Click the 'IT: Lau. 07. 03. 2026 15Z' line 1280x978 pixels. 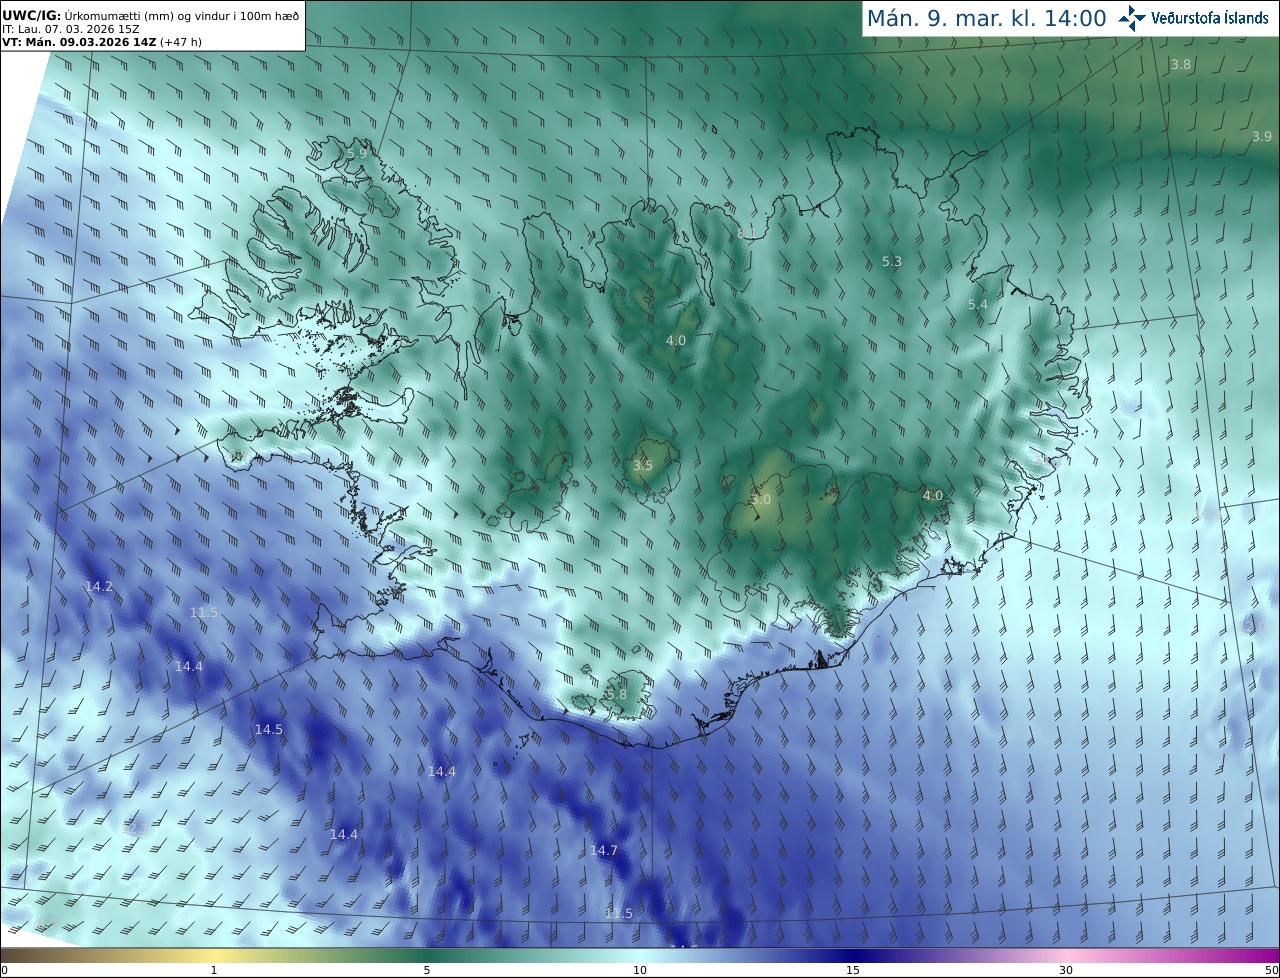point(69,29)
